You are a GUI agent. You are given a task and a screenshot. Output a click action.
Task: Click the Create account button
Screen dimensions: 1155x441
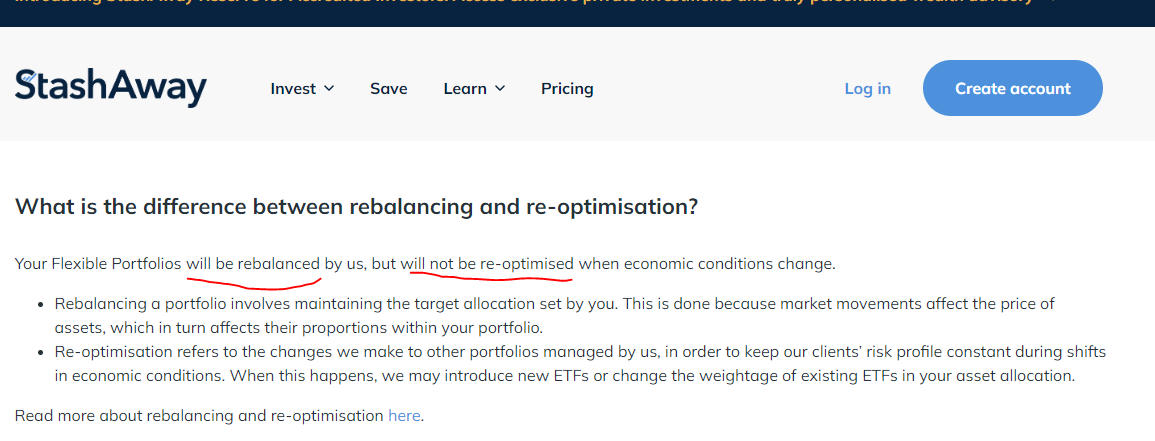pos(1013,88)
